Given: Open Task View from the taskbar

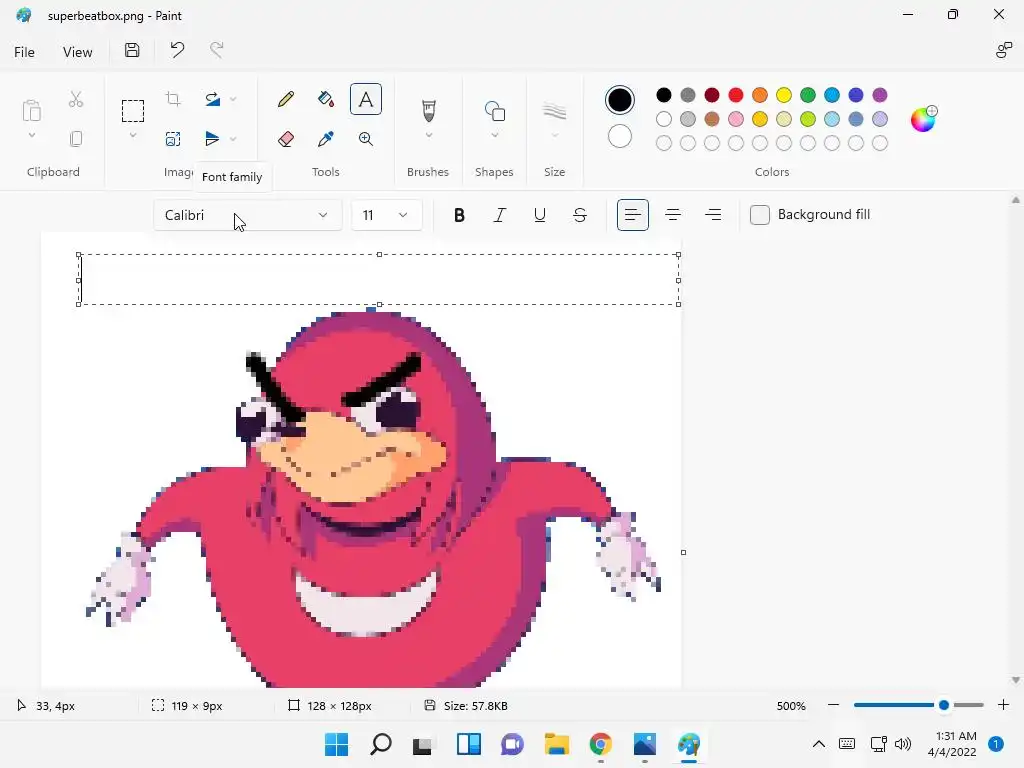Looking at the screenshot, I should click(x=423, y=744).
